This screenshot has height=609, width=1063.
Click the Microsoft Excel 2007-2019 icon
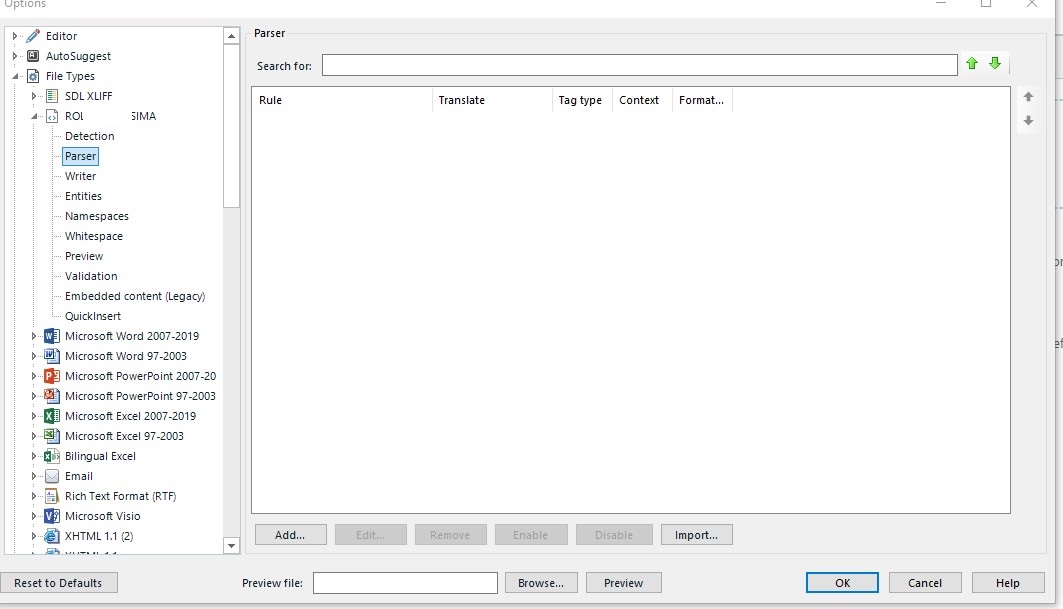pyautogui.click(x=50, y=416)
